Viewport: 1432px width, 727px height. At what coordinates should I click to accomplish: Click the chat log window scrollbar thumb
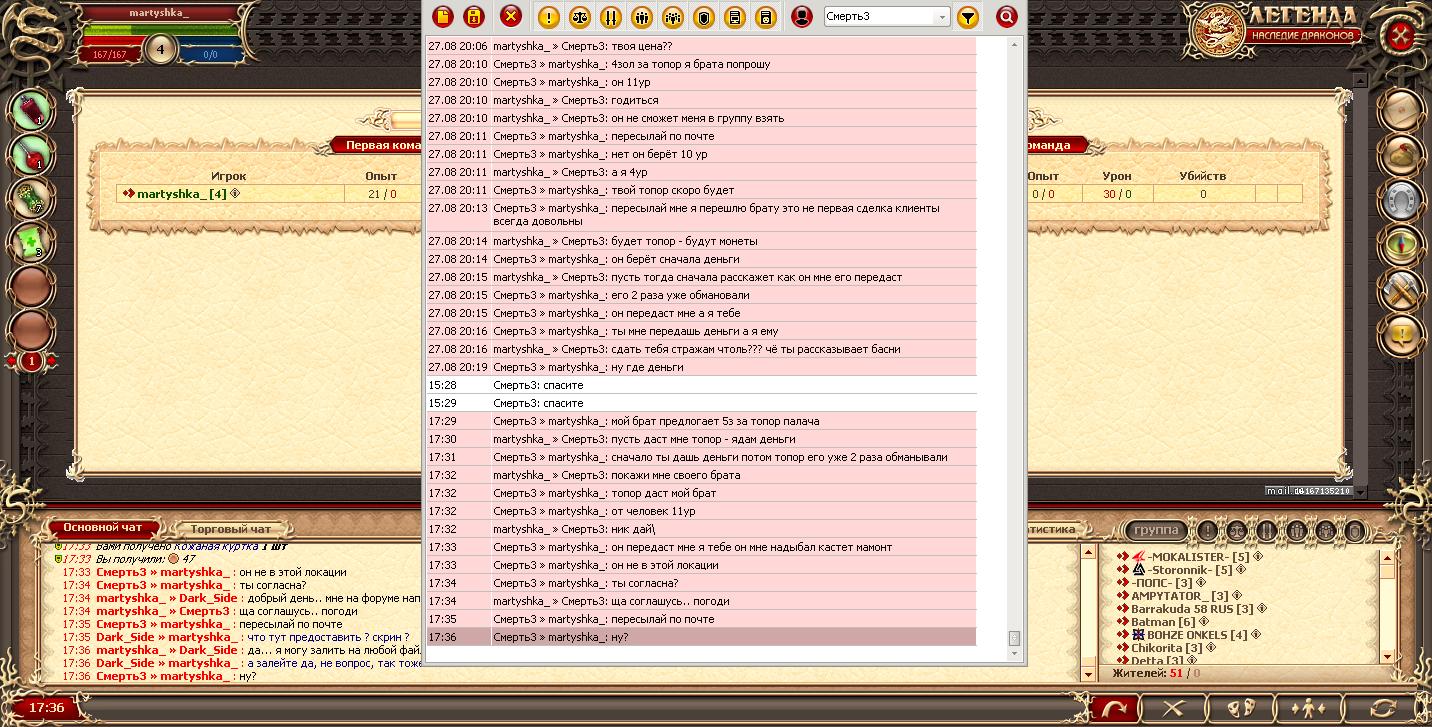1014,638
